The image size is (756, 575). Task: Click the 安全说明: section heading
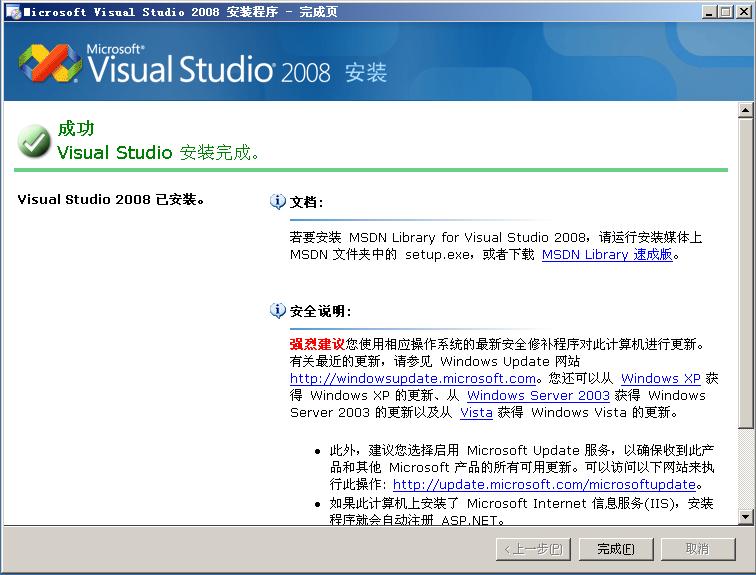click(x=321, y=311)
